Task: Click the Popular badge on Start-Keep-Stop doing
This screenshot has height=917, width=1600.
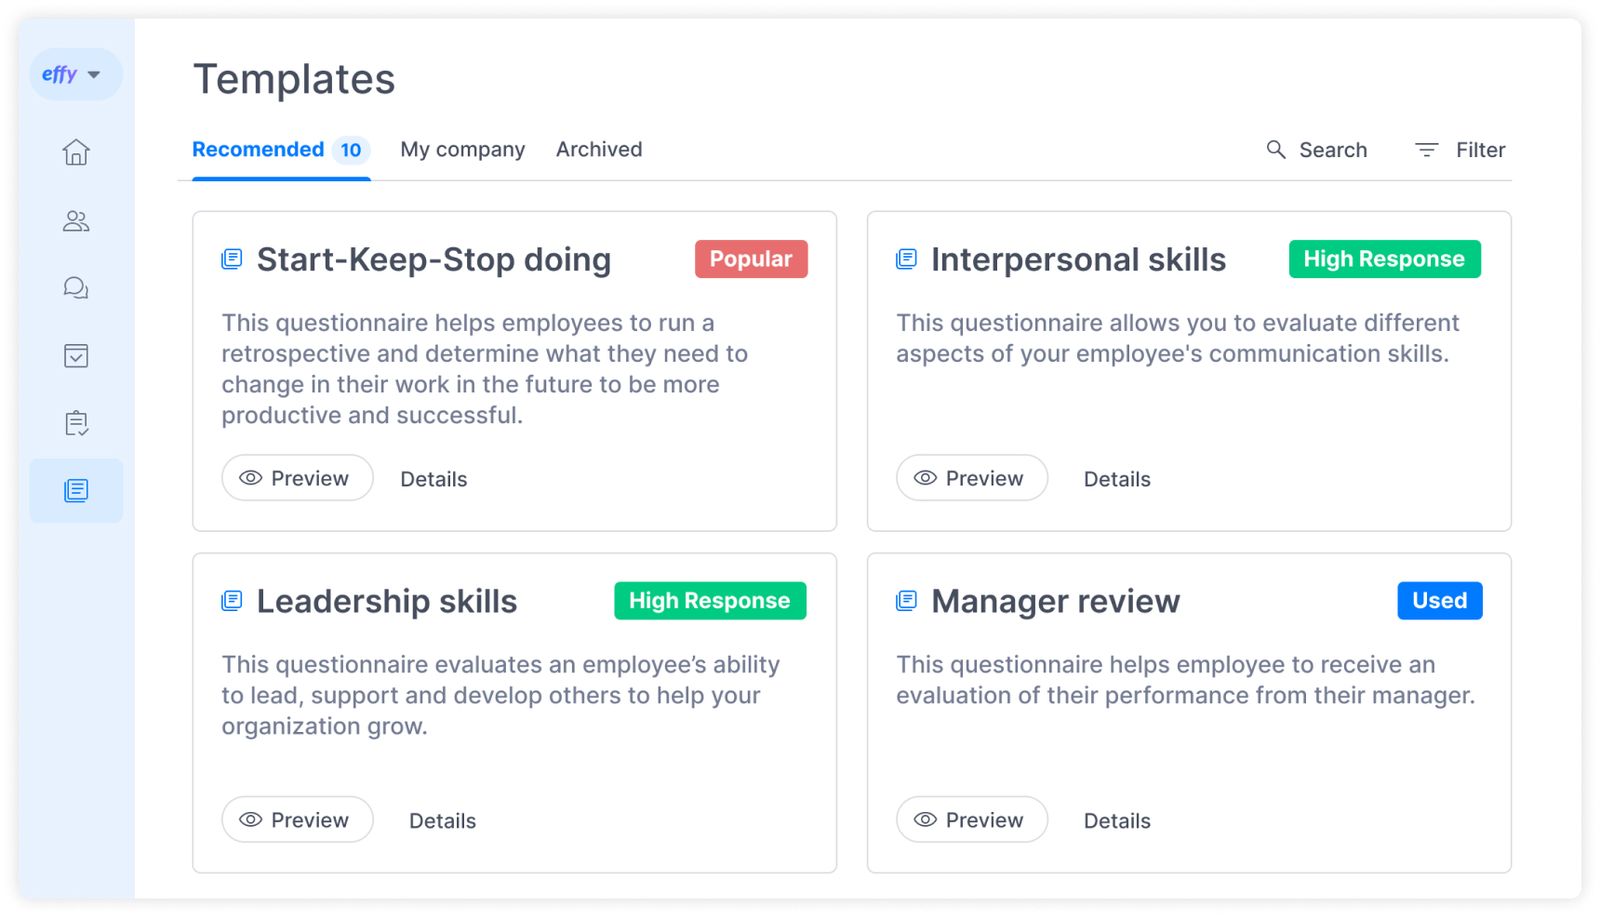Action: click(751, 258)
